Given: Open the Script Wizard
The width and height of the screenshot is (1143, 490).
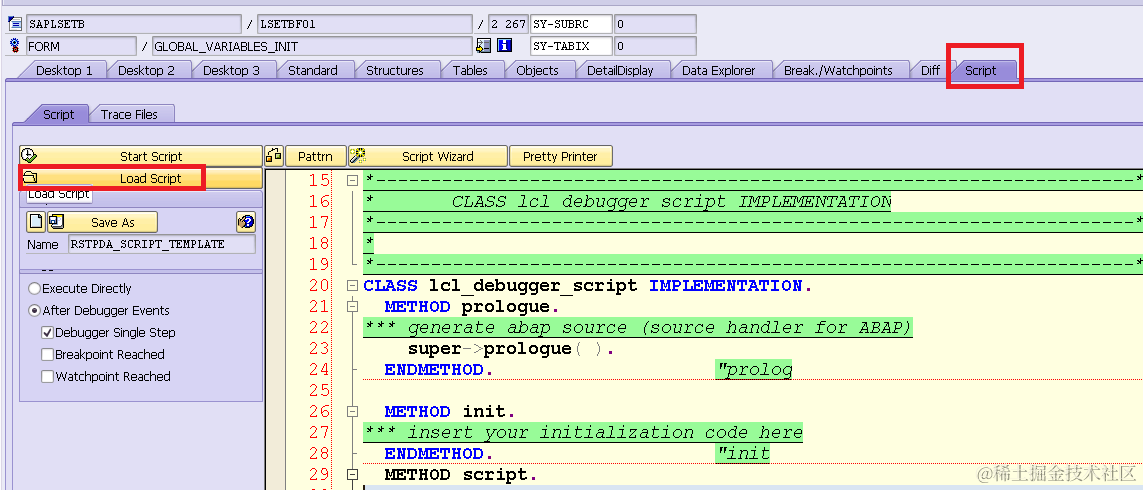Looking at the screenshot, I should point(427,156).
